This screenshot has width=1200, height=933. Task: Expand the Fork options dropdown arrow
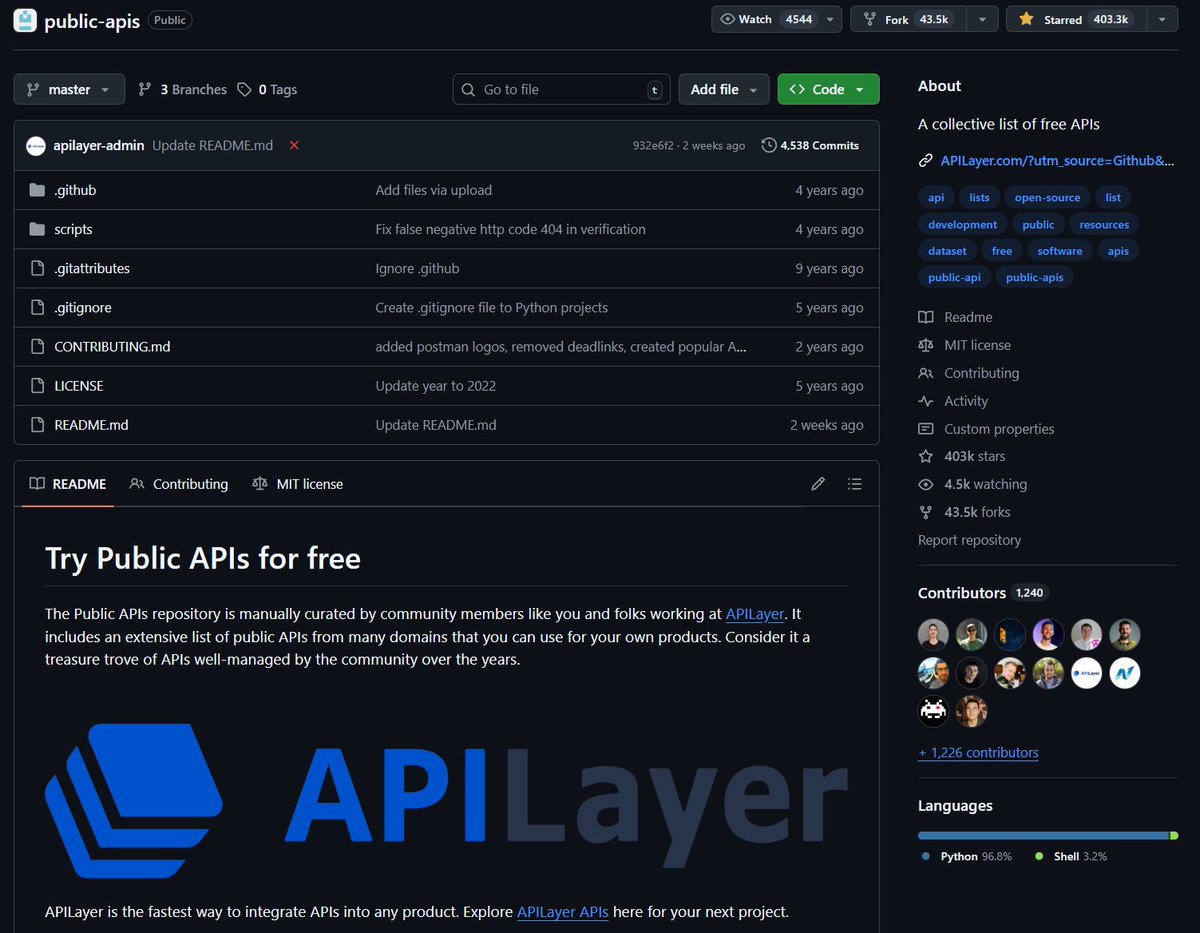point(983,19)
